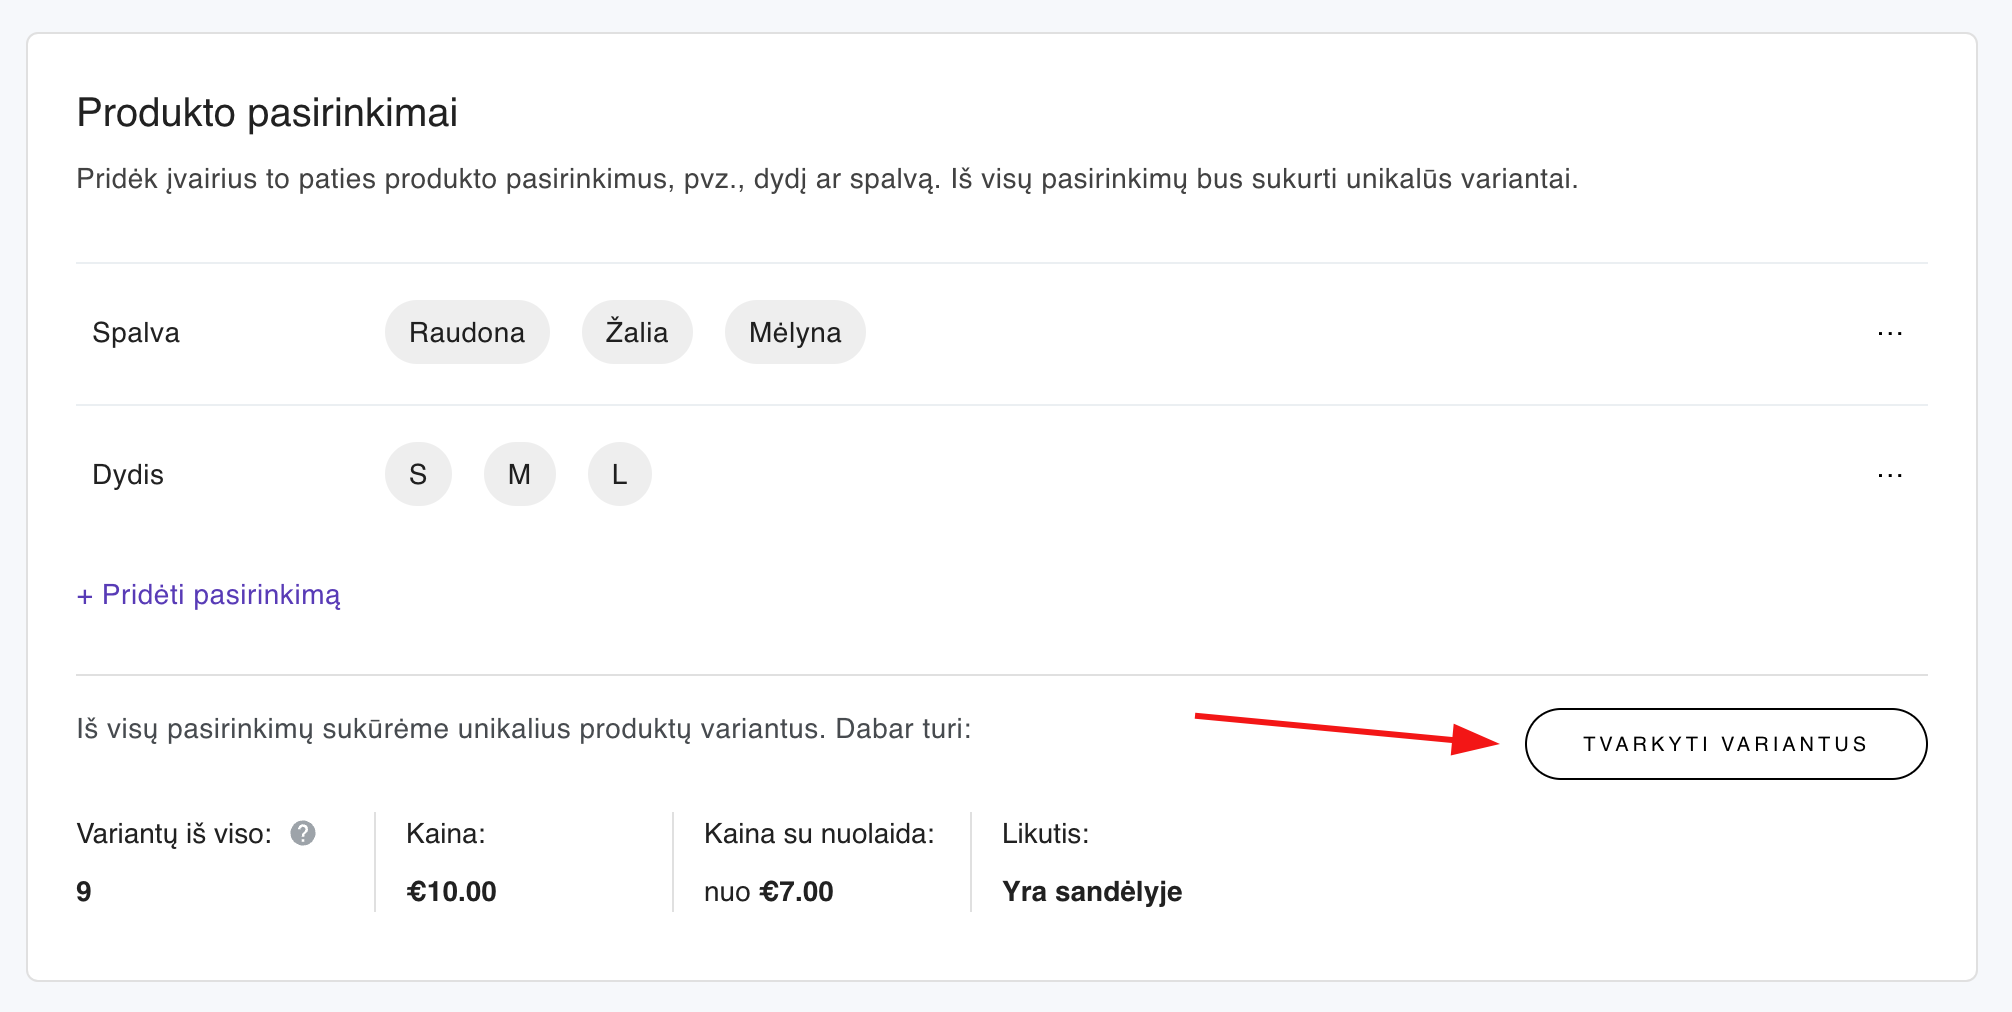This screenshot has height=1012, width=2012.
Task: Click the Dydis option label
Action: coord(128,475)
